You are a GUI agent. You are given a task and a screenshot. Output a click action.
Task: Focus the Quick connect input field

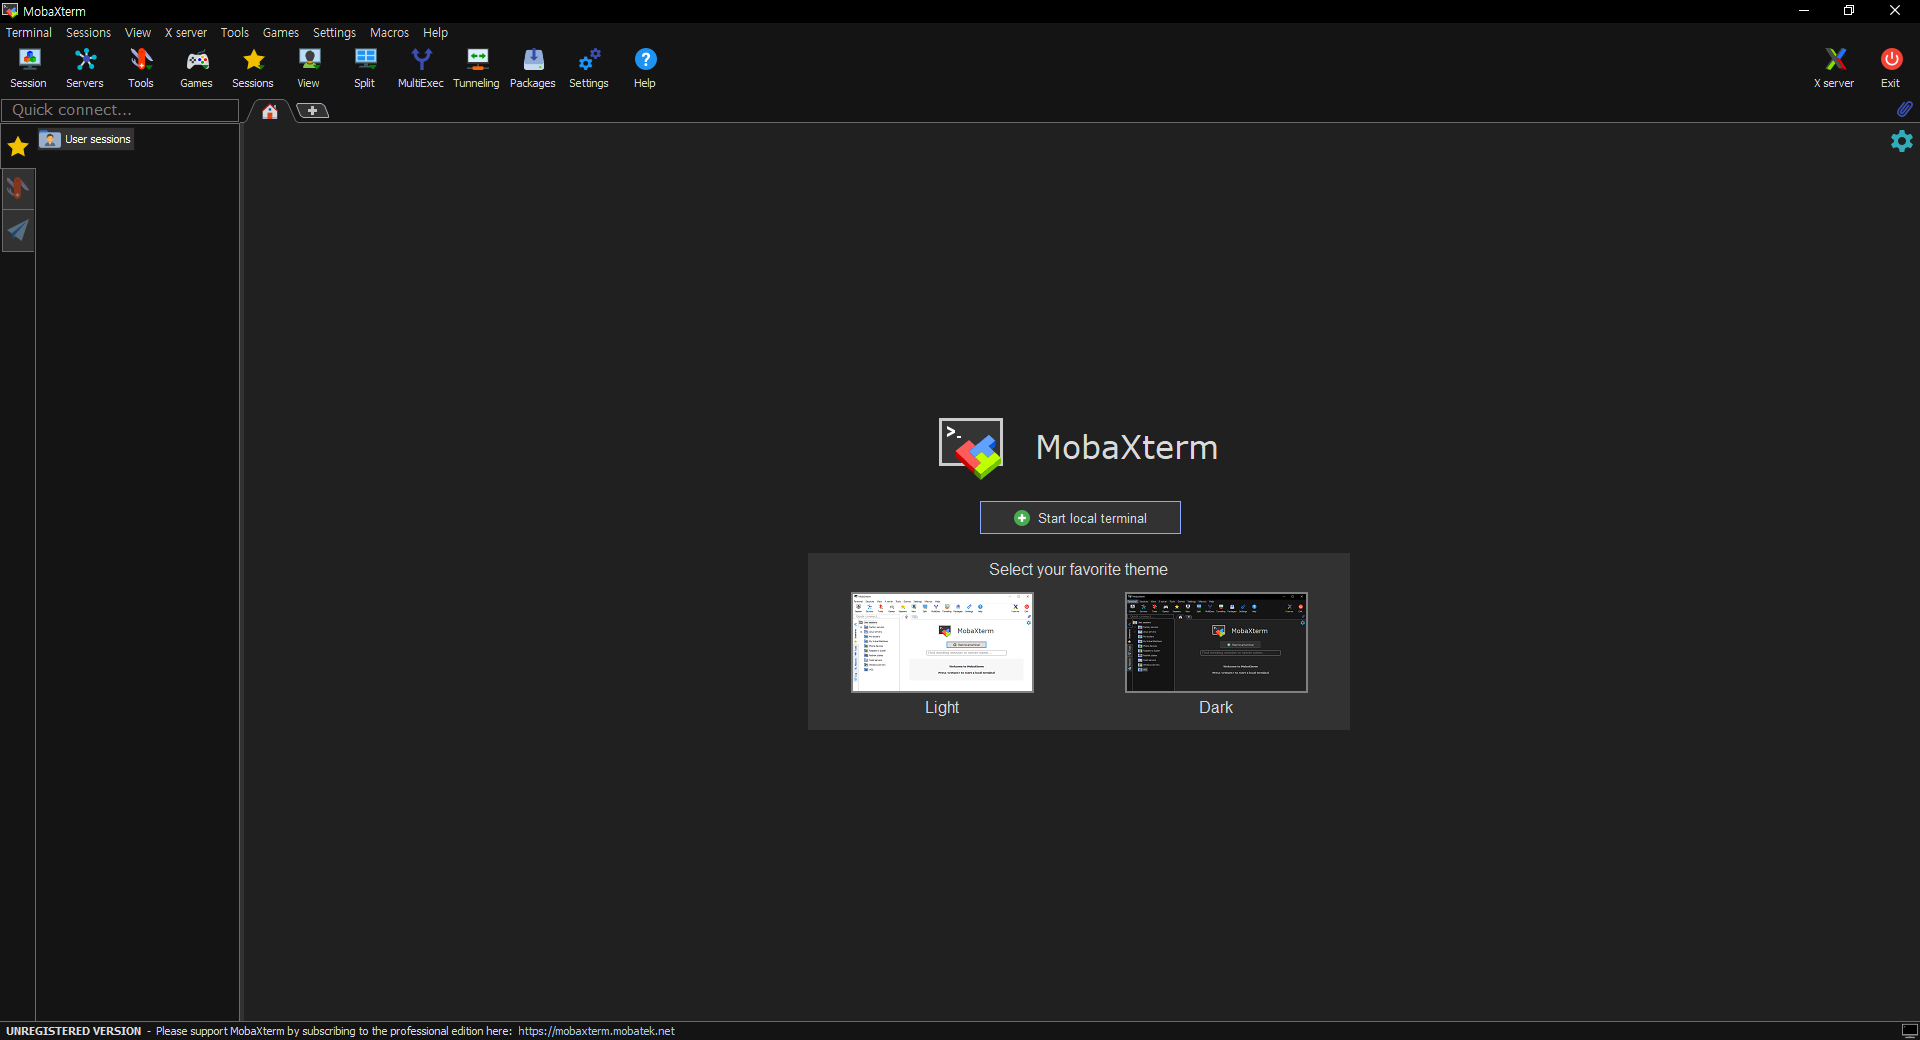coord(120,110)
